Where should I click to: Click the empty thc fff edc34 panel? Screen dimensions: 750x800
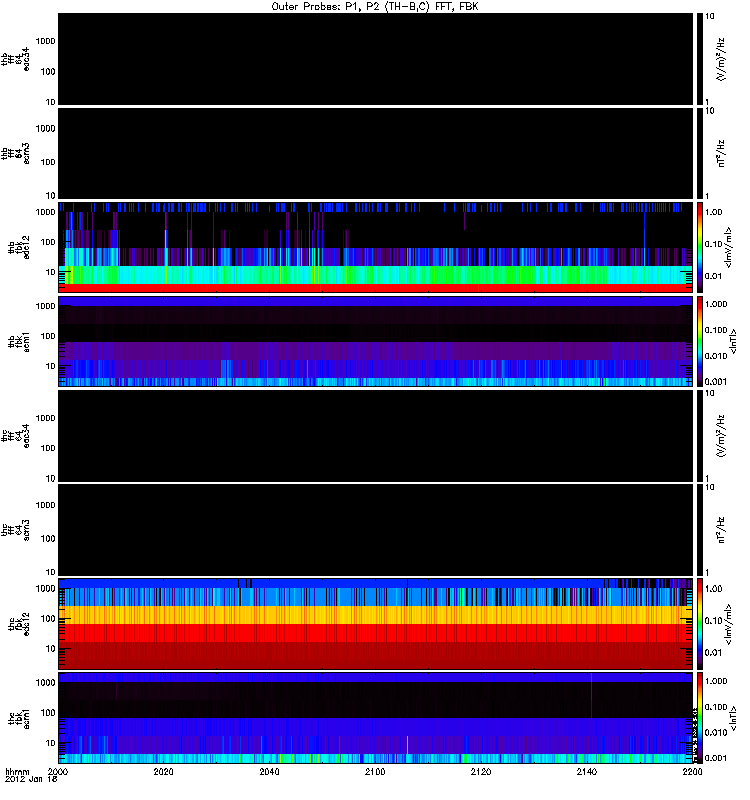point(376,435)
